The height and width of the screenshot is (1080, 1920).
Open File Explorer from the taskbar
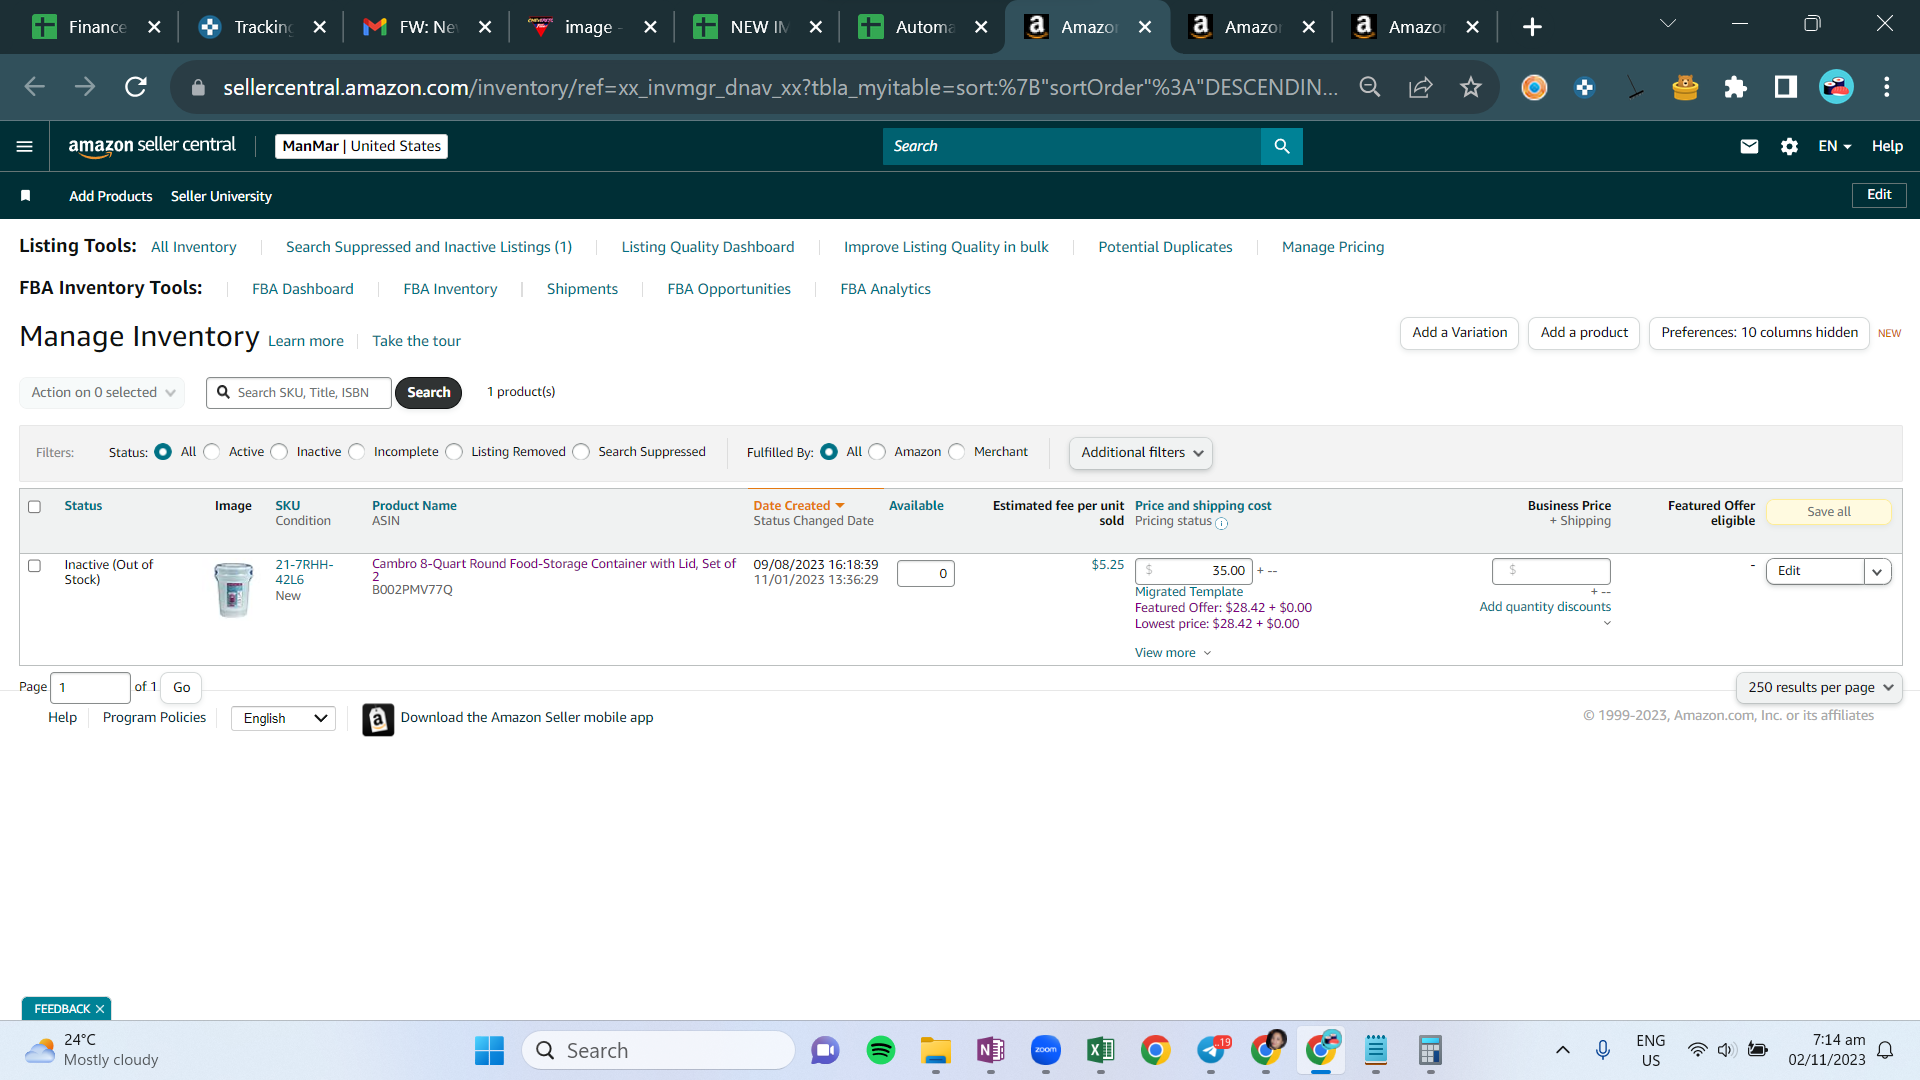coord(936,1050)
